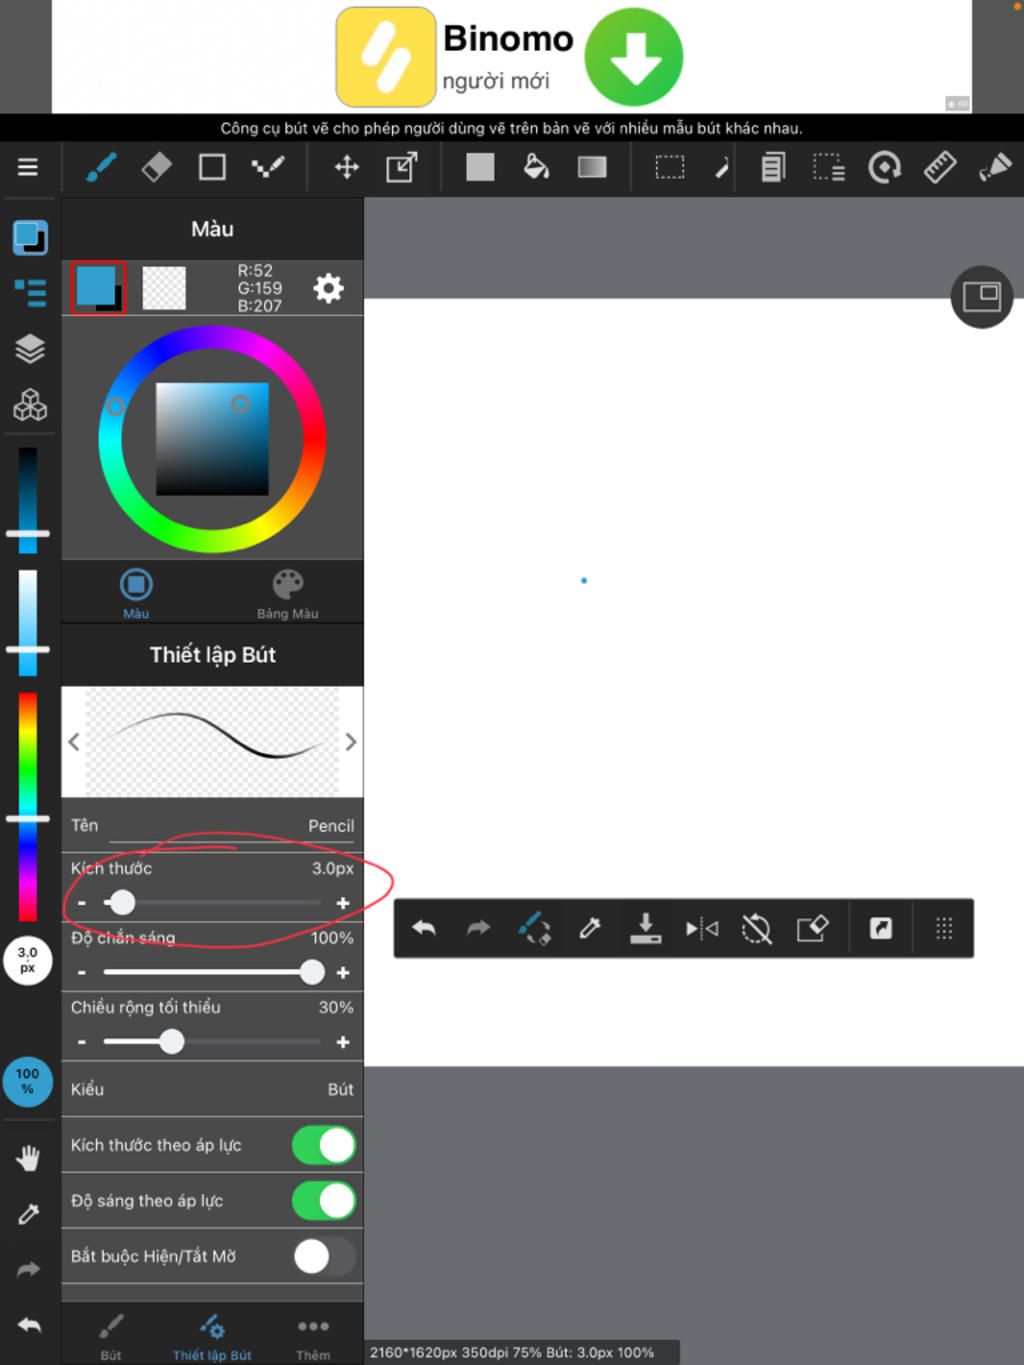Select the pen-light tool at toolbar end

point(995,167)
